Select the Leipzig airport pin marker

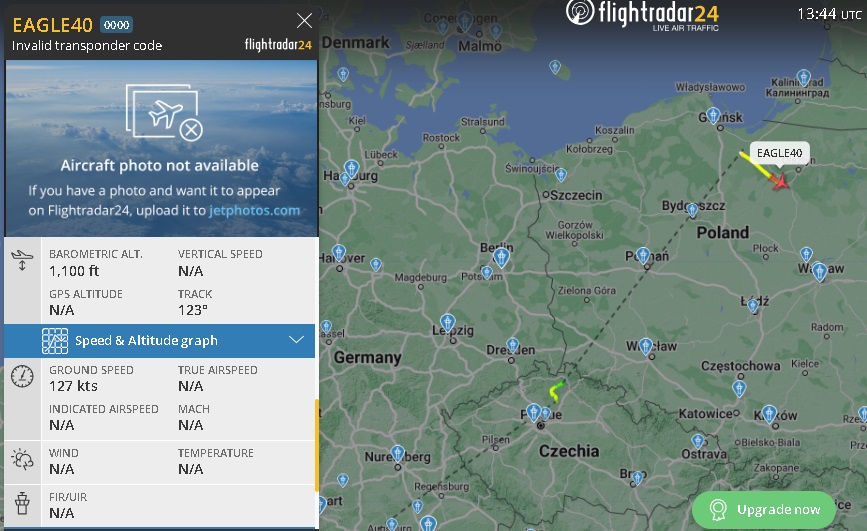tap(448, 323)
